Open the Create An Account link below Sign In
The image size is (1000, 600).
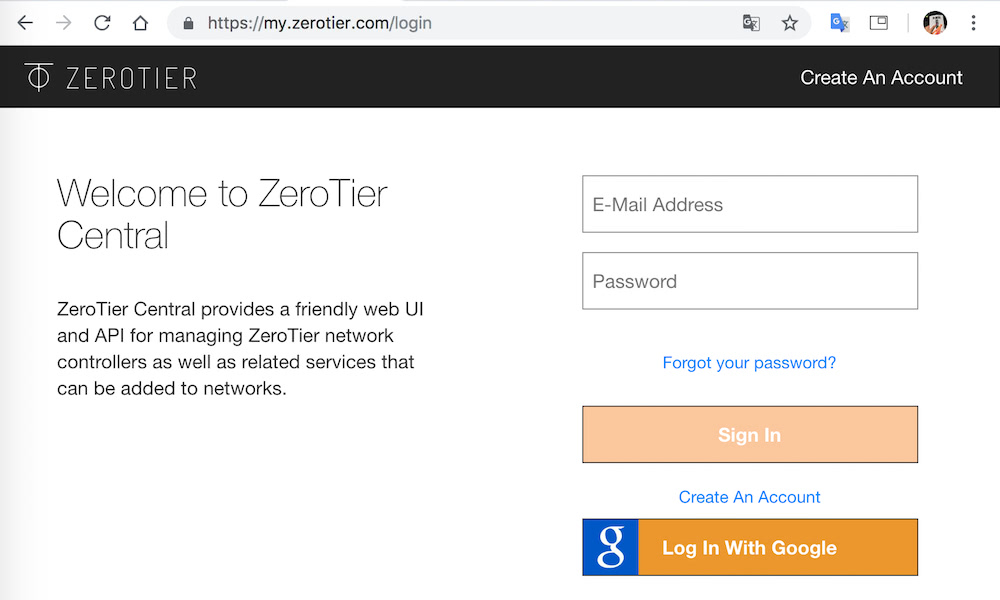click(x=749, y=497)
